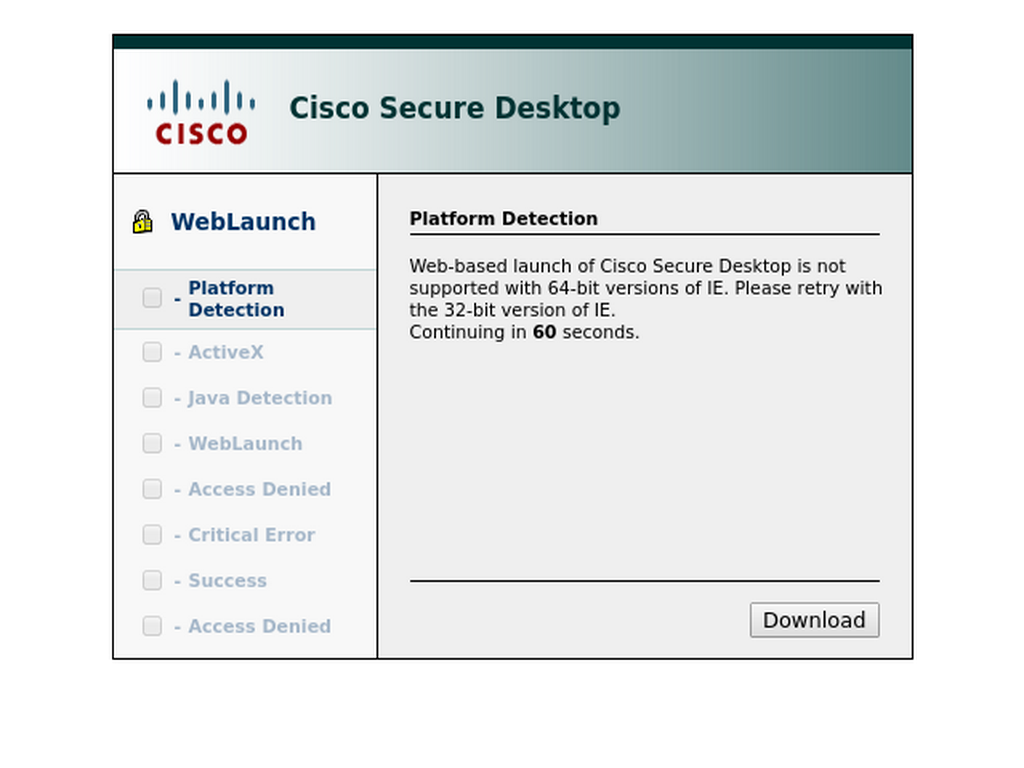Select the WebLaunch step in the list
The image size is (1024, 768).
pos(246,443)
